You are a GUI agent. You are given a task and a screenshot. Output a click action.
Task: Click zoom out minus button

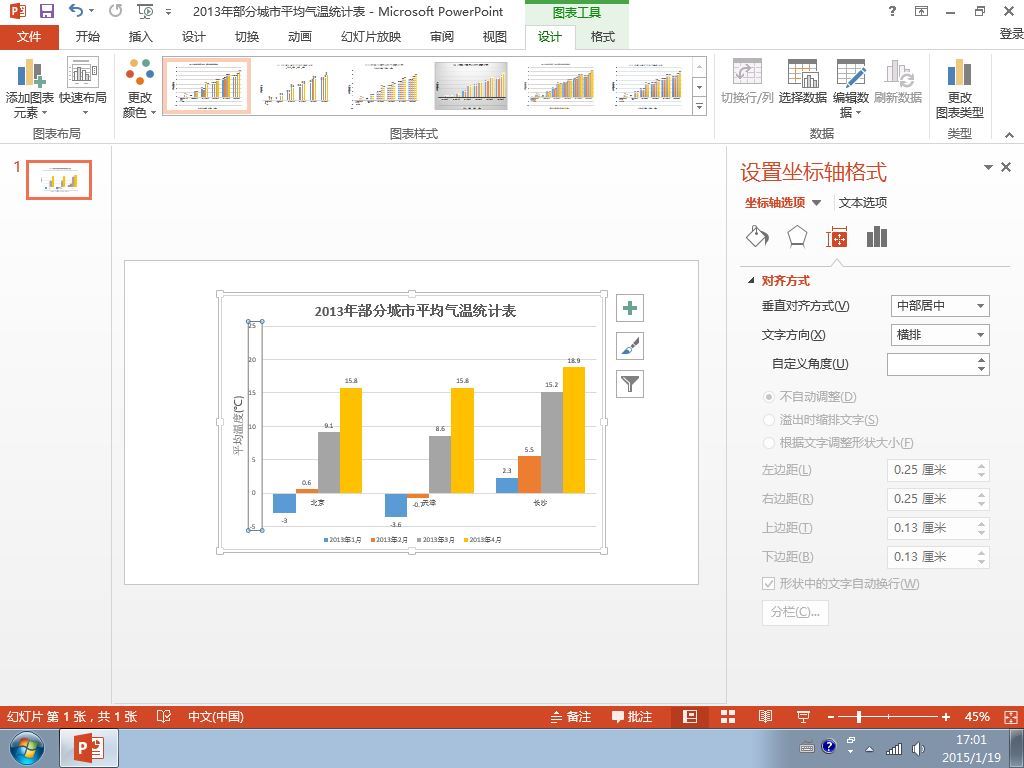point(831,717)
